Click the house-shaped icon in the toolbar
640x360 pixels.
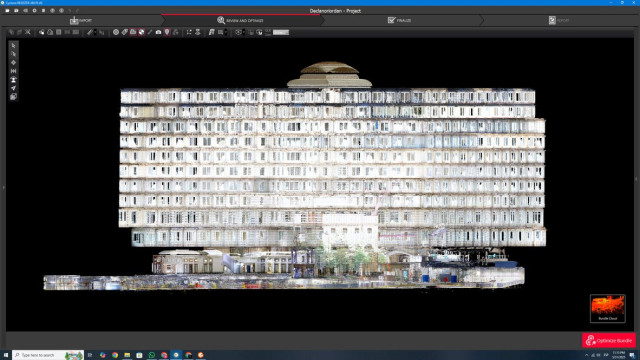tap(50, 32)
